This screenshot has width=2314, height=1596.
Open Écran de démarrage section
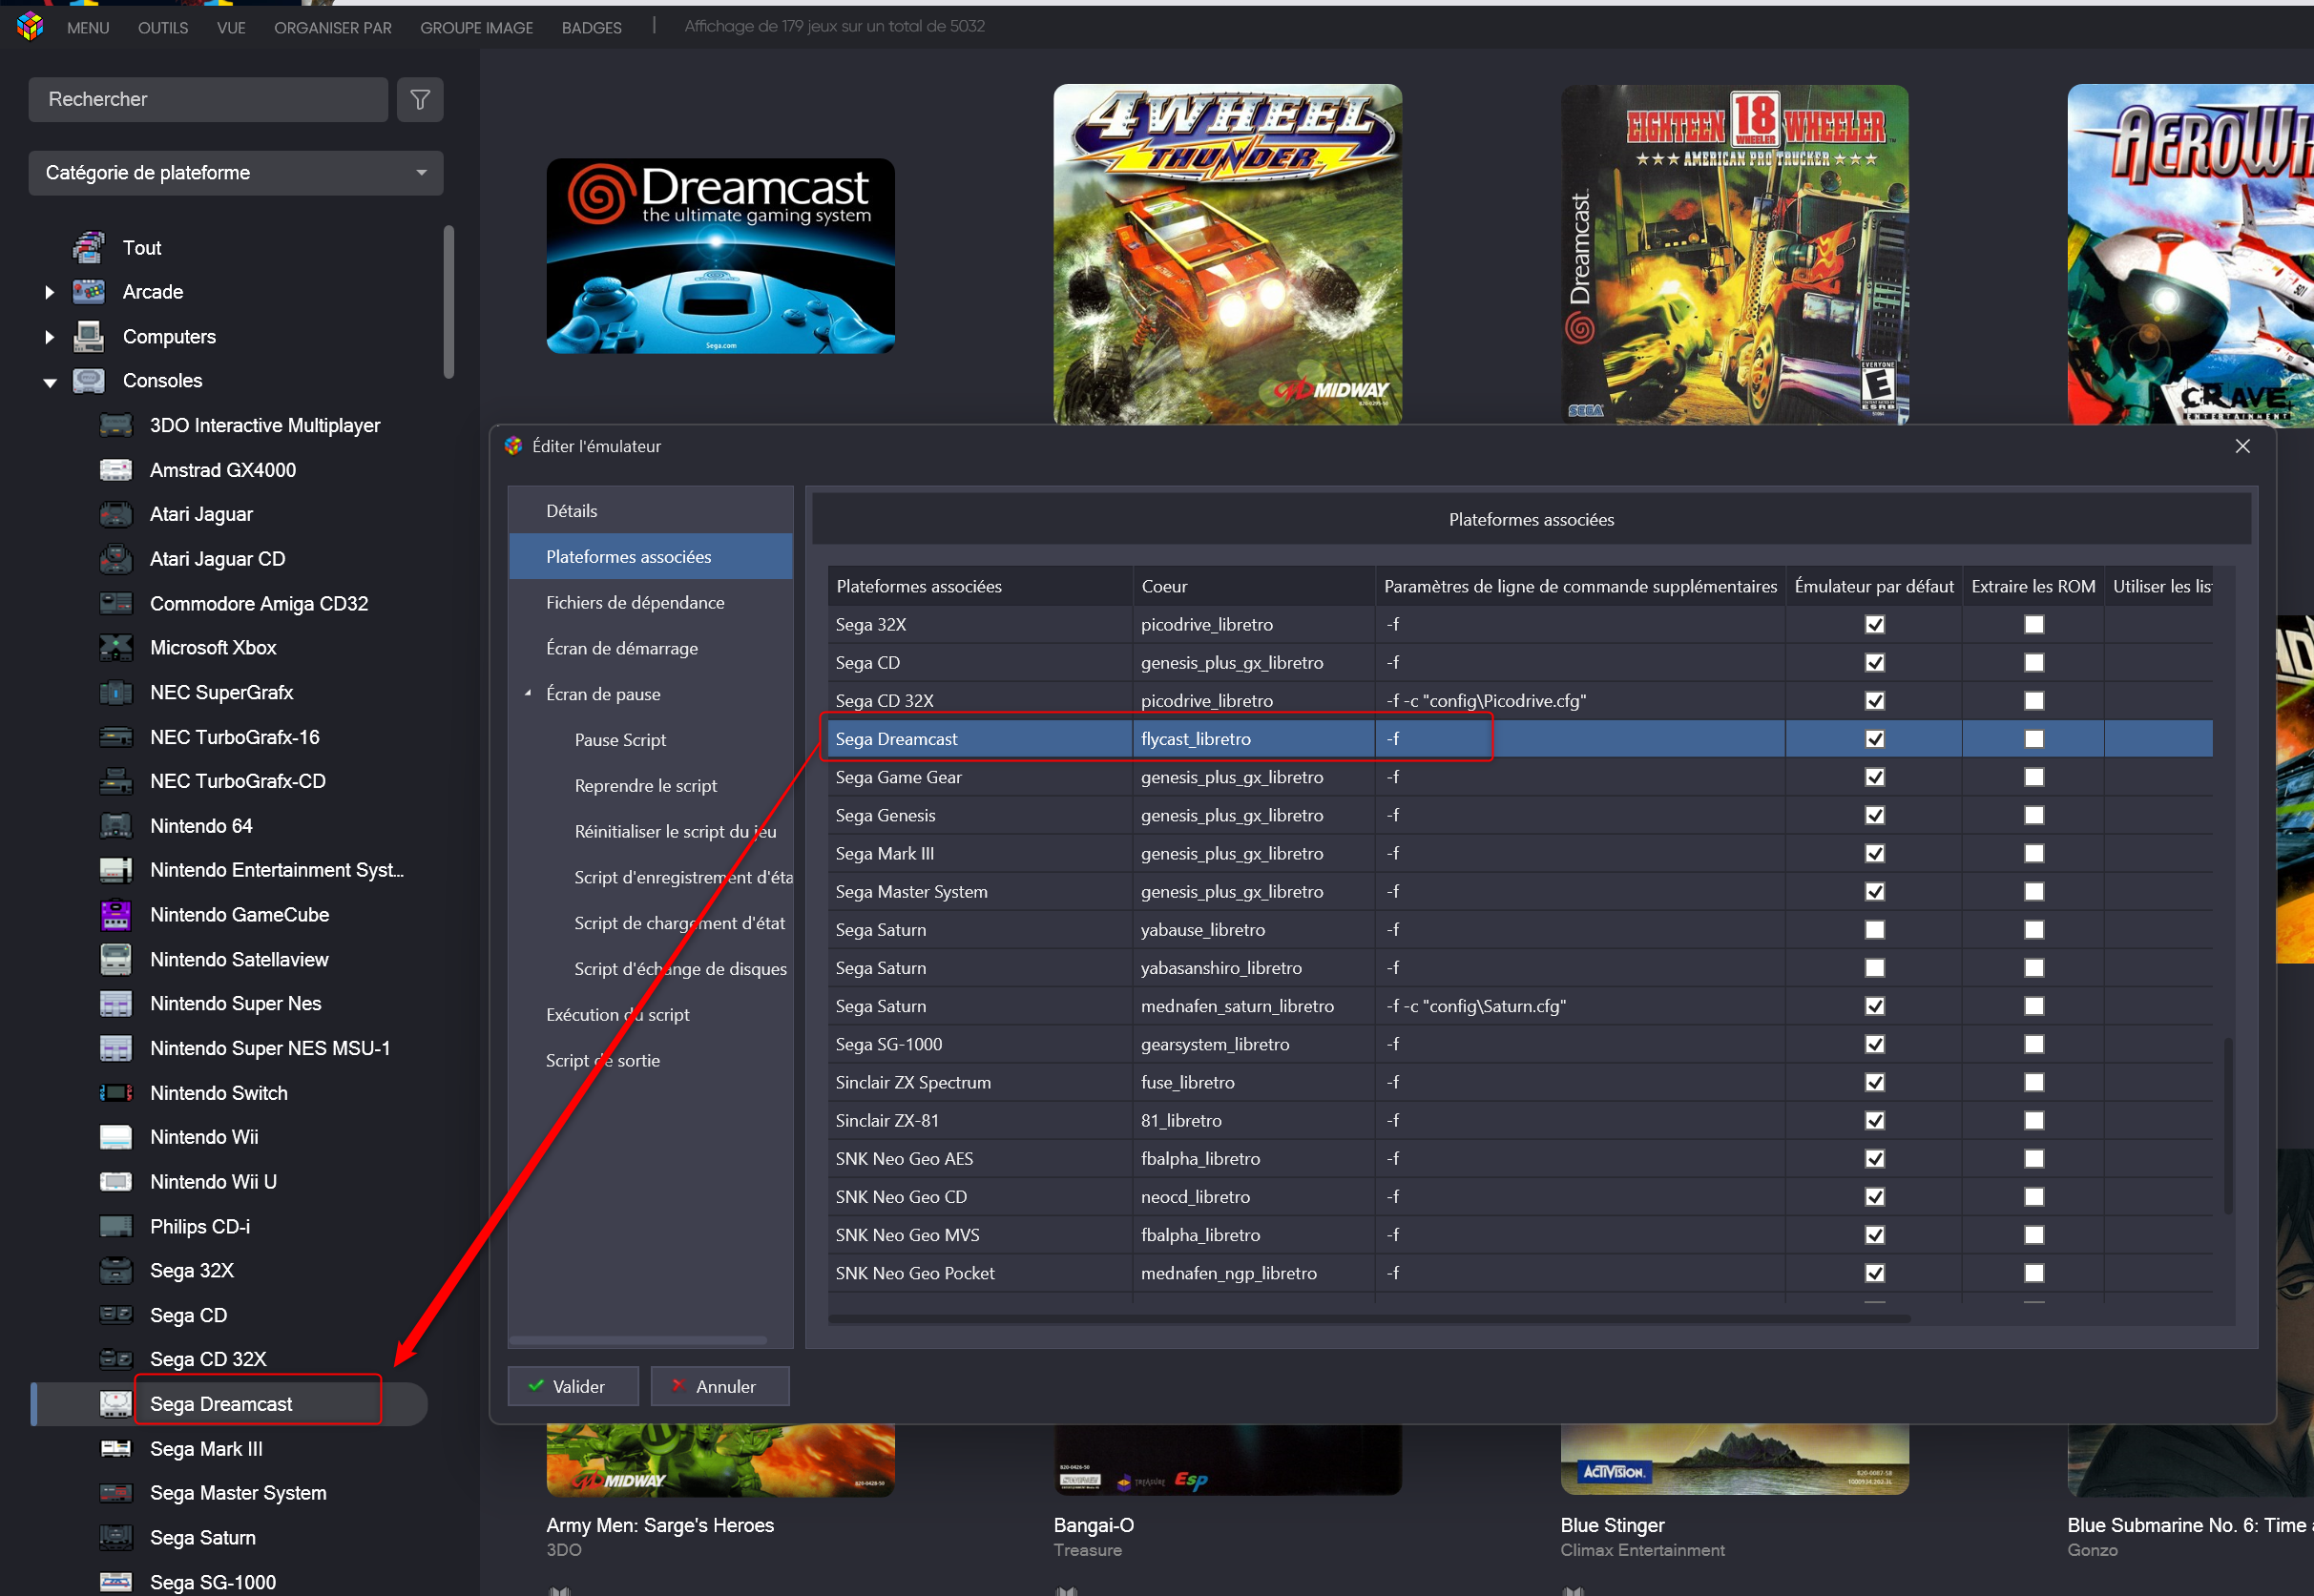coord(651,648)
